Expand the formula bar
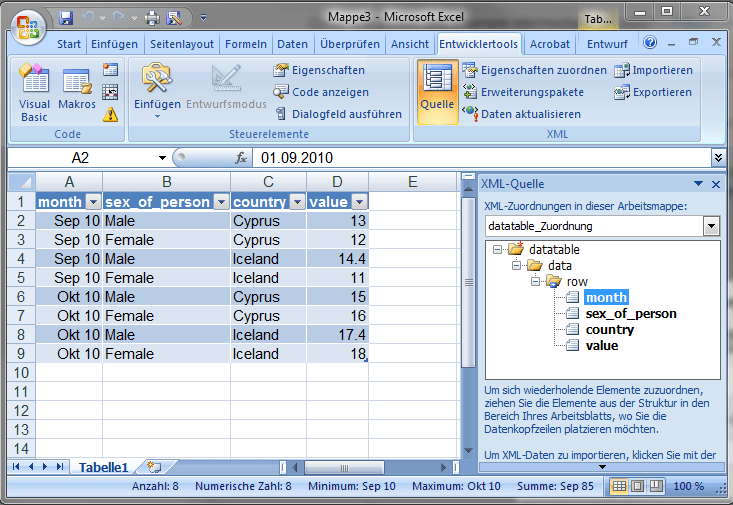The height and width of the screenshot is (505, 733). (718, 158)
